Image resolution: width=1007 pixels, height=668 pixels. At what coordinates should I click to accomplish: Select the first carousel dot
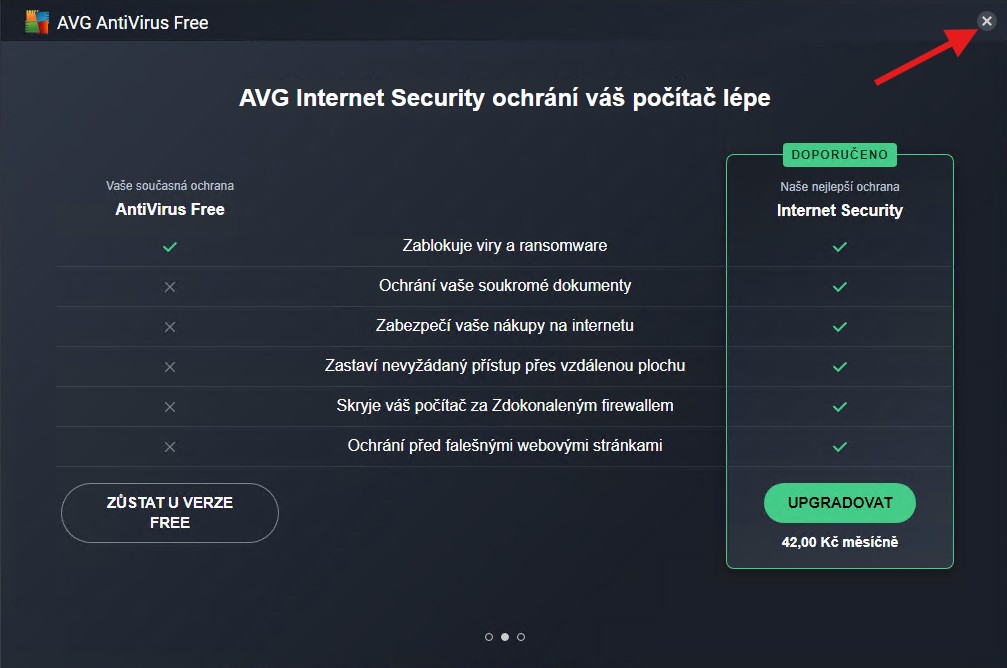[489, 636]
